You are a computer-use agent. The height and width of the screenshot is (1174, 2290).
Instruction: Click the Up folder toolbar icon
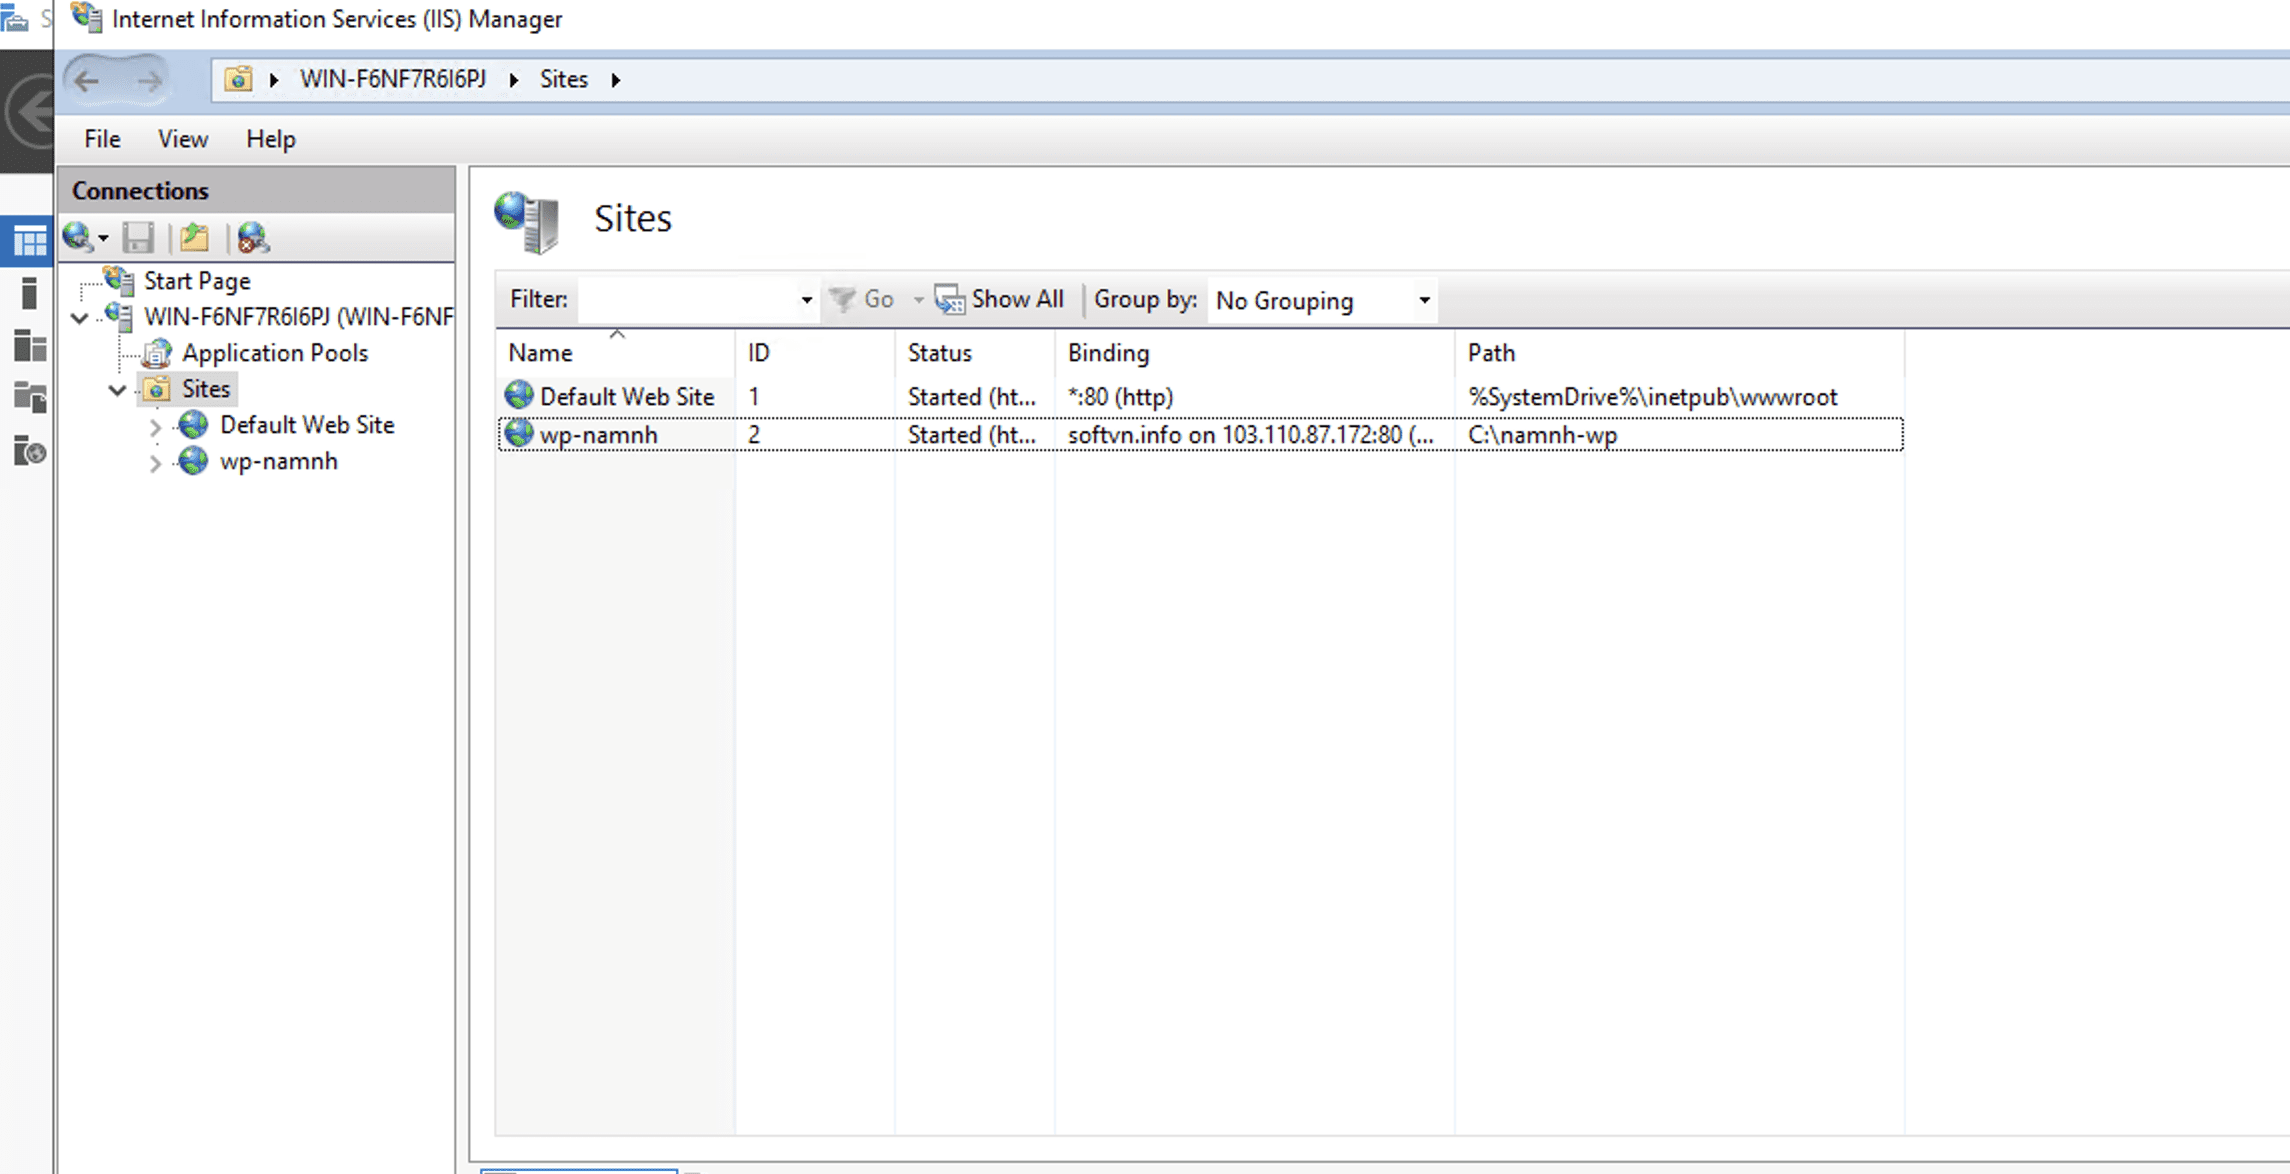194,238
